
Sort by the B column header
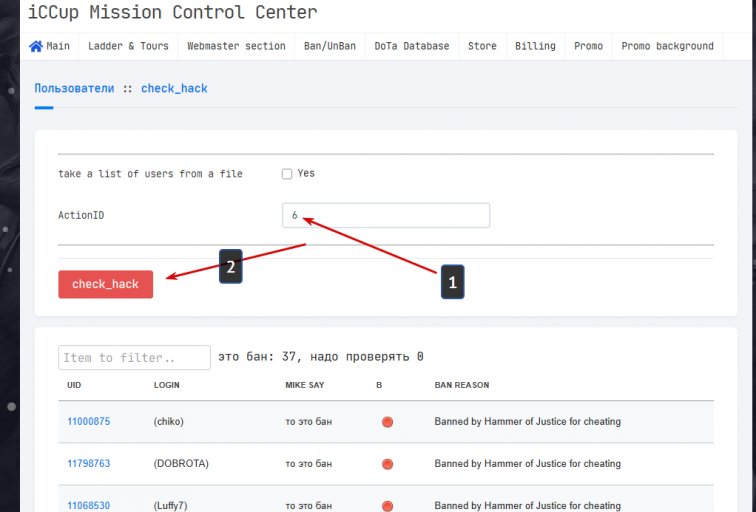[379, 385]
